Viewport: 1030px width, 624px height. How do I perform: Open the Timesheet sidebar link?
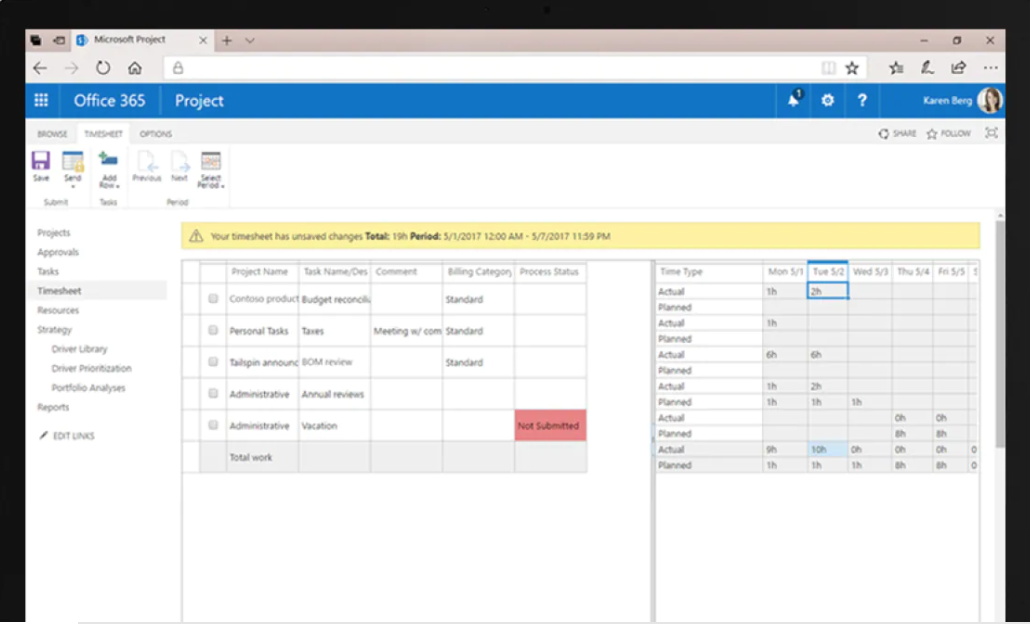(x=59, y=291)
